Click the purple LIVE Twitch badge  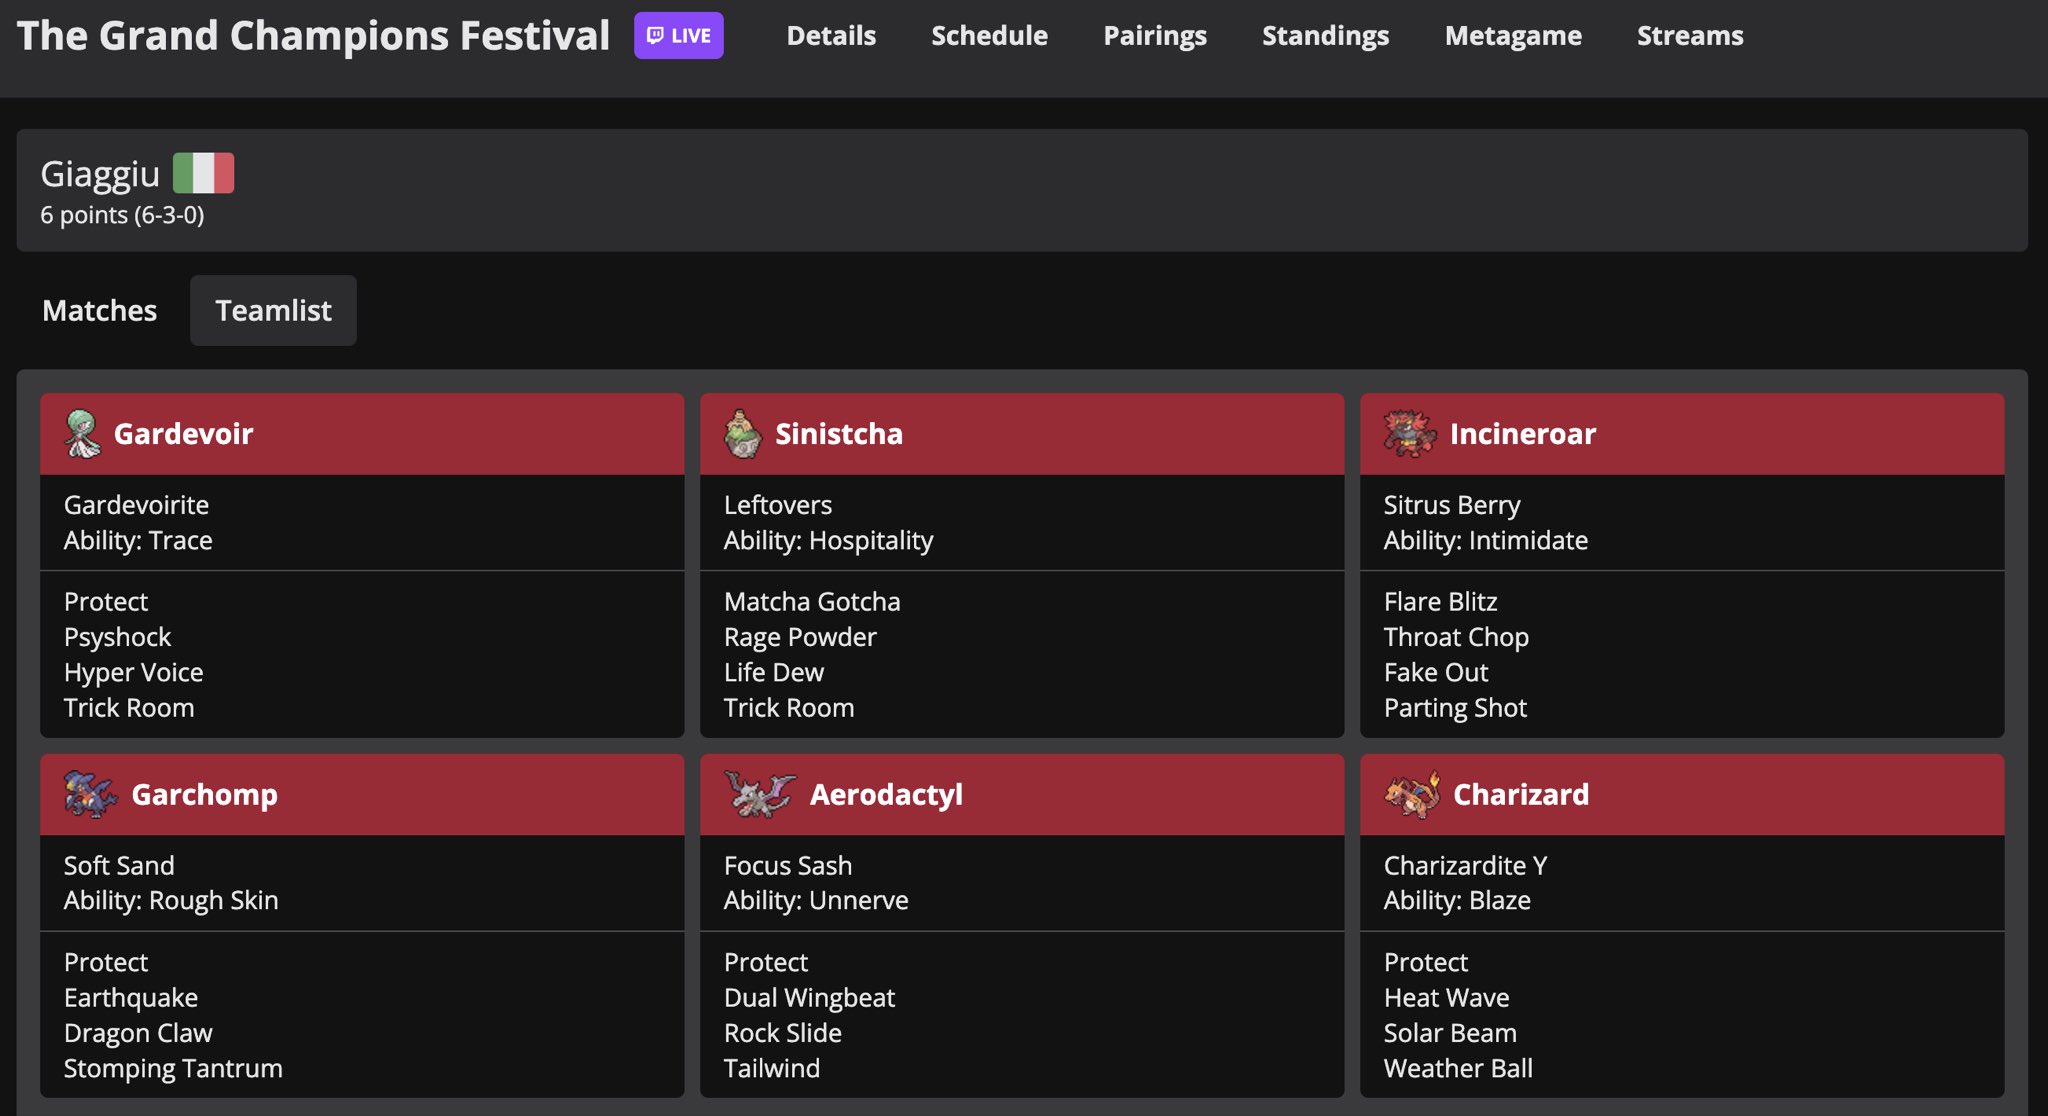tap(678, 36)
